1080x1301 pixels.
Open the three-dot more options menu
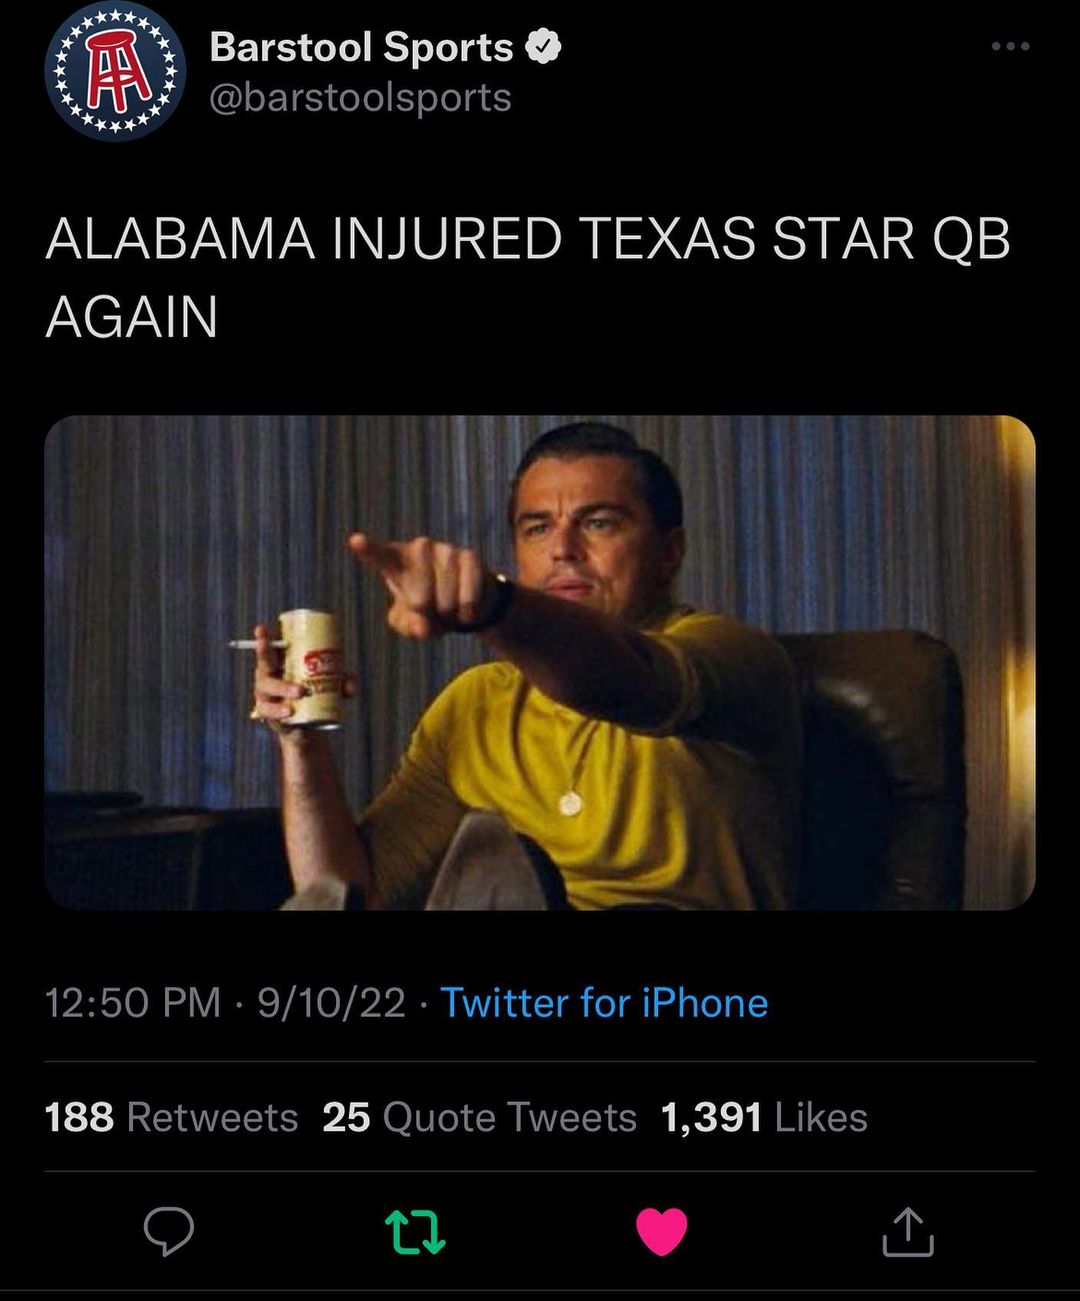point(1010,46)
